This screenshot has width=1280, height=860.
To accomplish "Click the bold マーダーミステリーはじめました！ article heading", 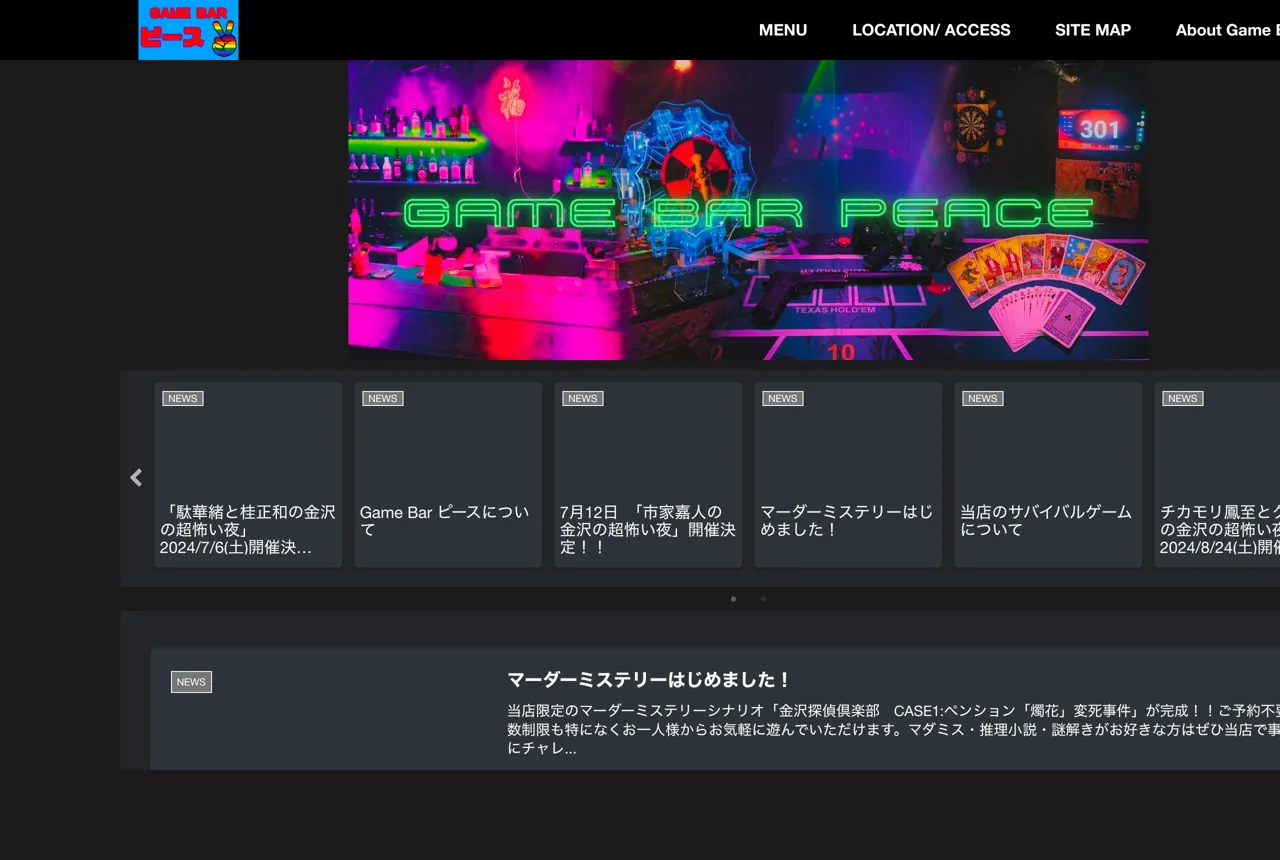I will pos(649,680).
